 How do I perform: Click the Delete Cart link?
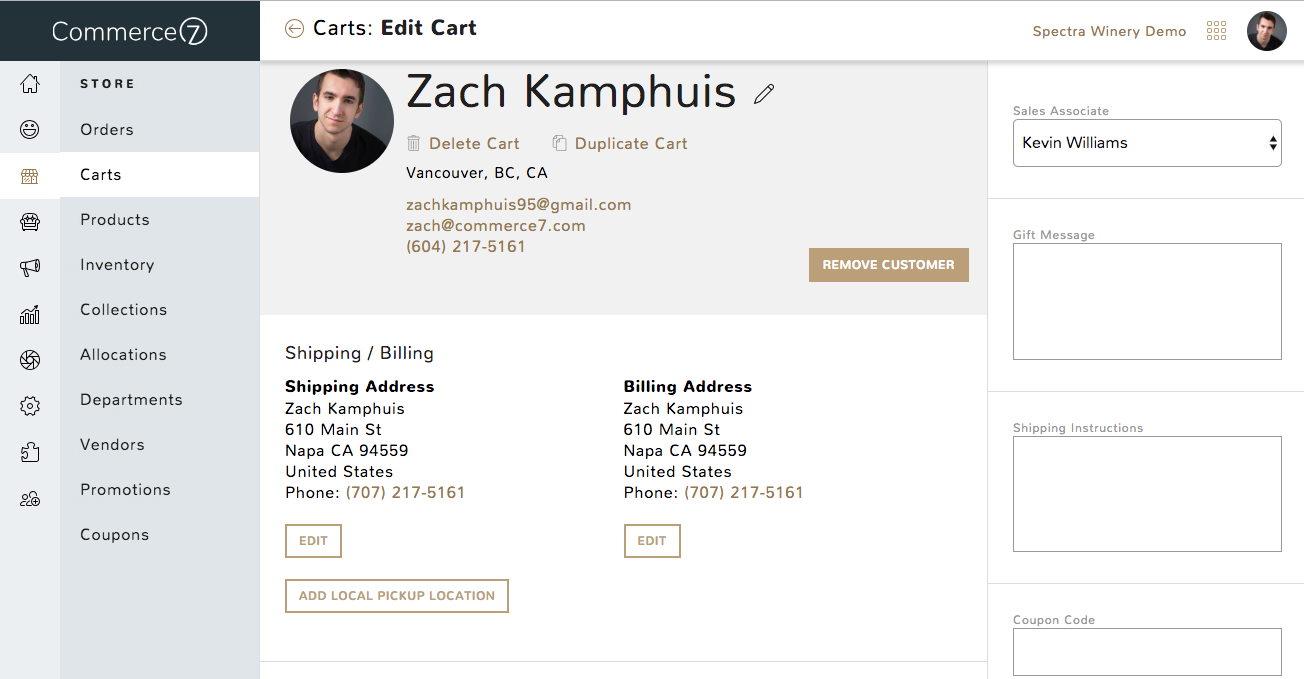[x=463, y=144]
